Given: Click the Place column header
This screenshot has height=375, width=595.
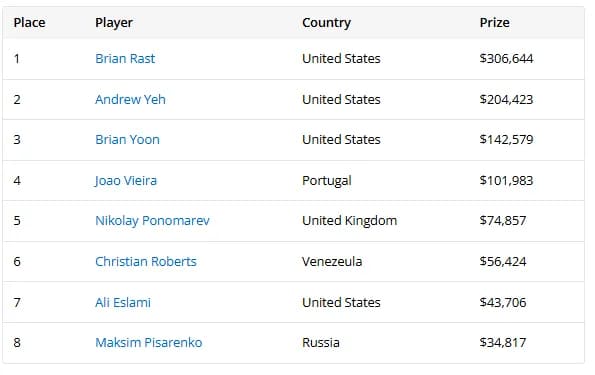Looking at the screenshot, I should tap(29, 23).
